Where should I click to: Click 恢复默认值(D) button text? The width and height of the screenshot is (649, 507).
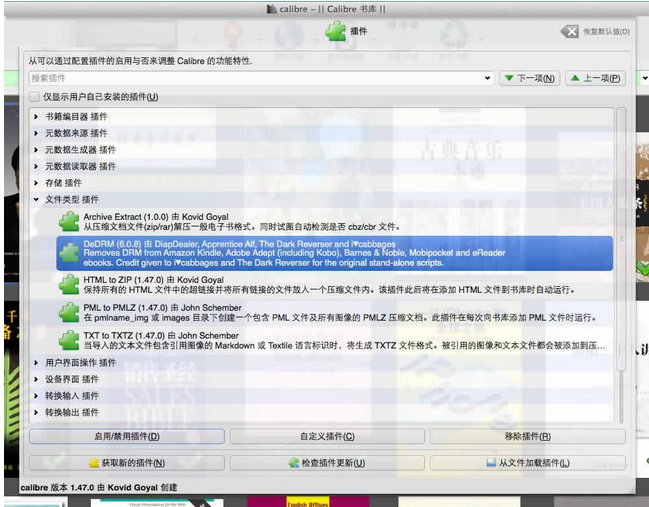(x=606, y=31)
